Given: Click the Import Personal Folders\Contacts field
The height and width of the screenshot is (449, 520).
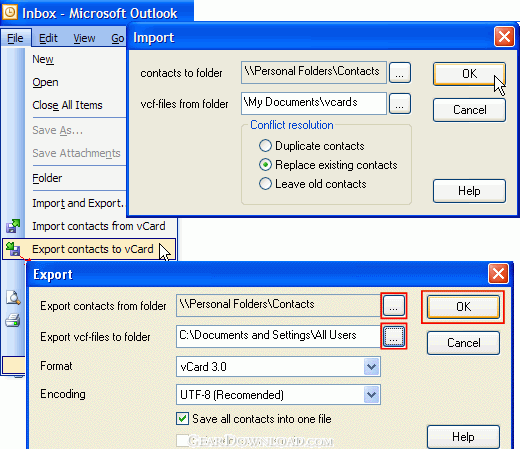Looking at the screenshot, I should [314, 72].
